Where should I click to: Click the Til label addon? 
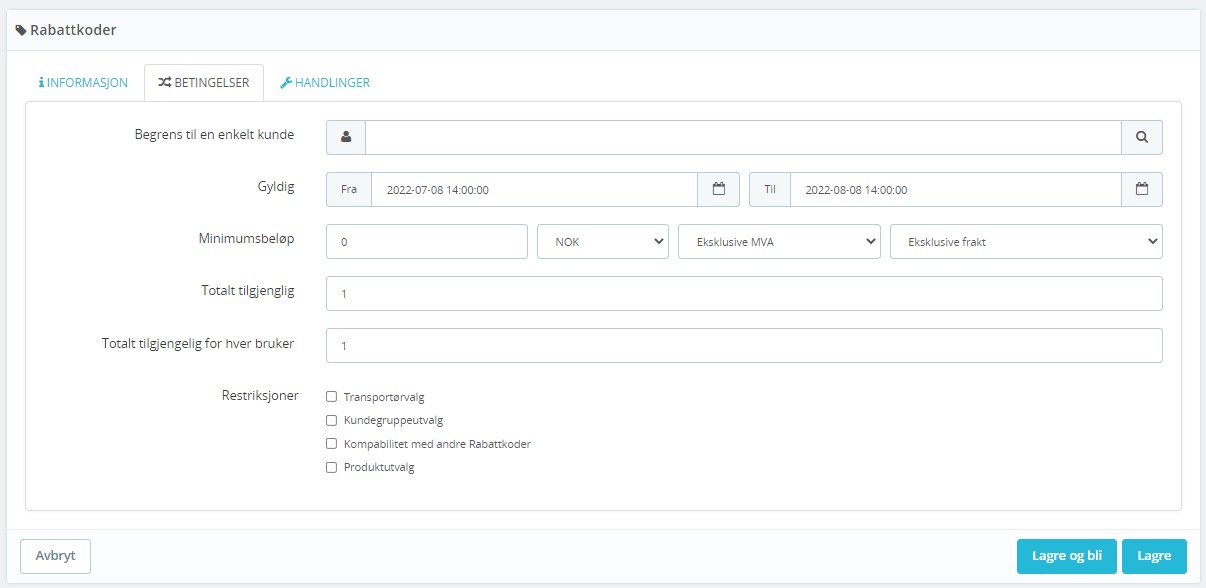[x=770, y=189]
